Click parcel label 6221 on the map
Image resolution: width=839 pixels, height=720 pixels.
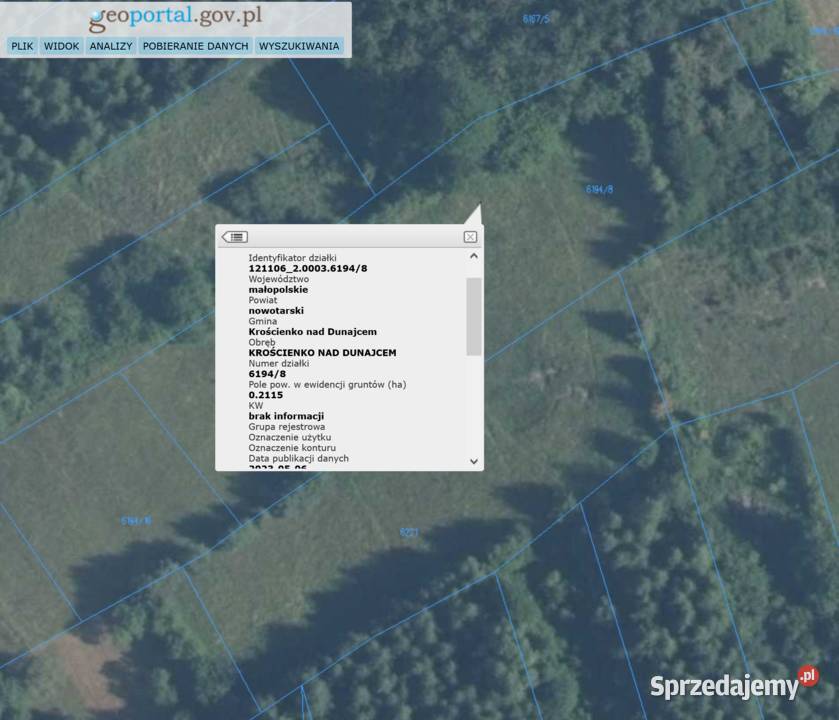pos(408,533)
